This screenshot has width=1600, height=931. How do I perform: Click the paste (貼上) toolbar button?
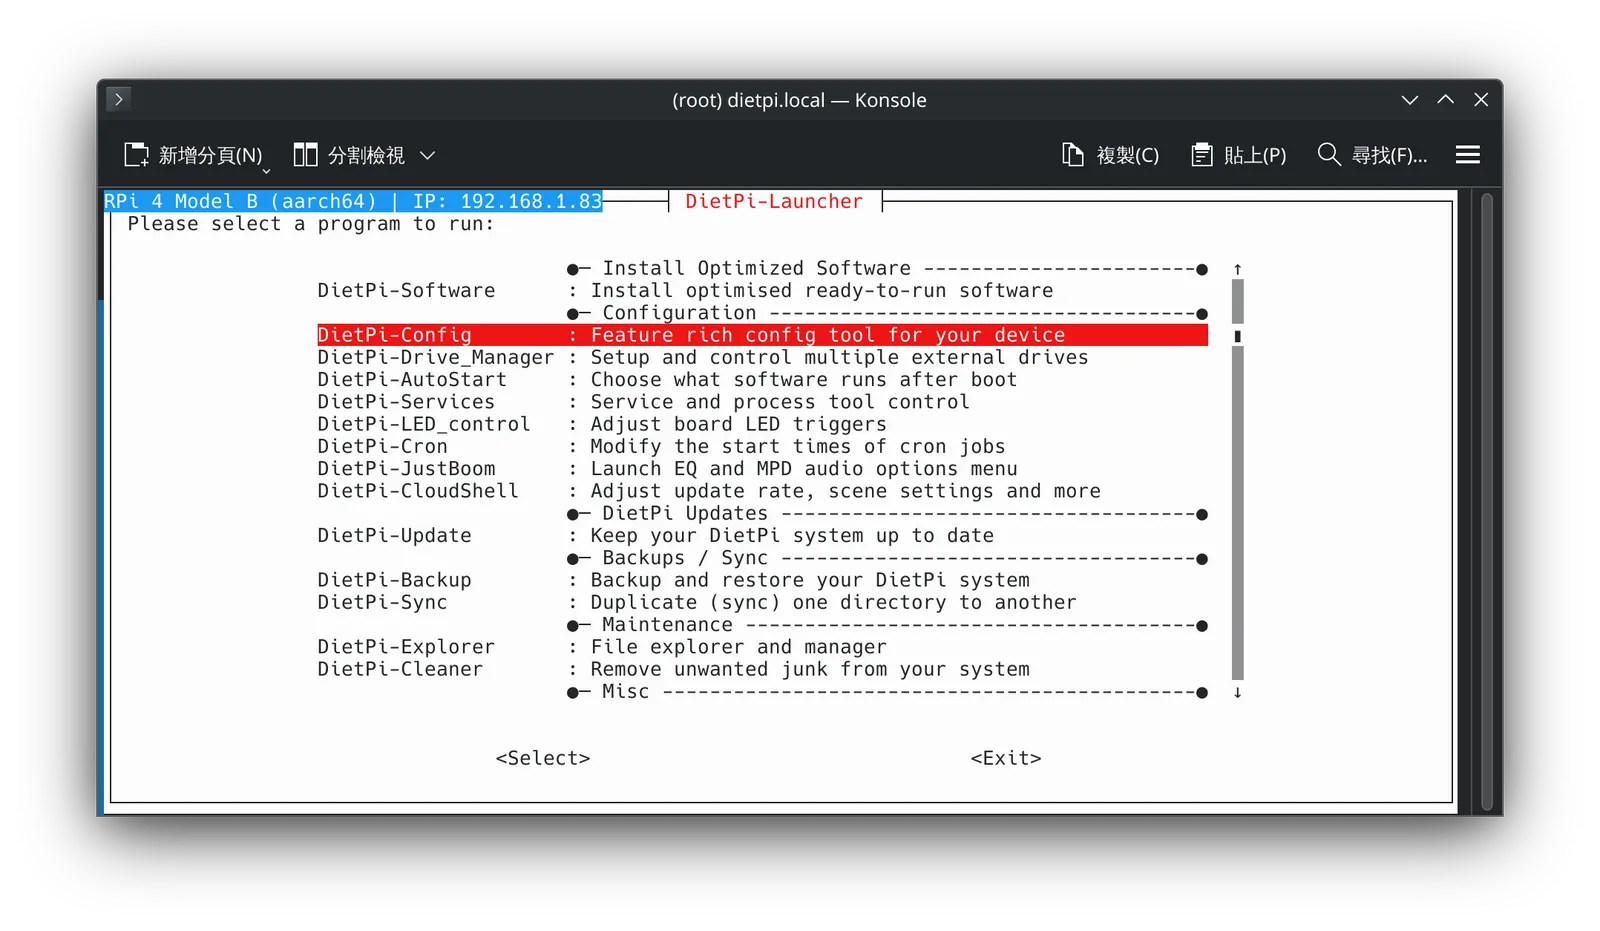point(1238,155)
